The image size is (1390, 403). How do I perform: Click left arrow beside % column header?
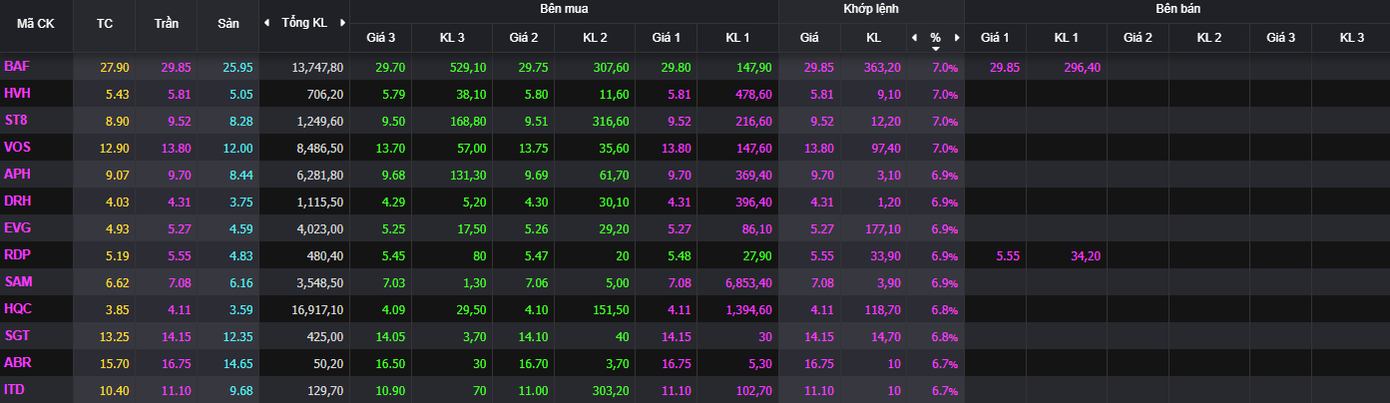point(913,38)
